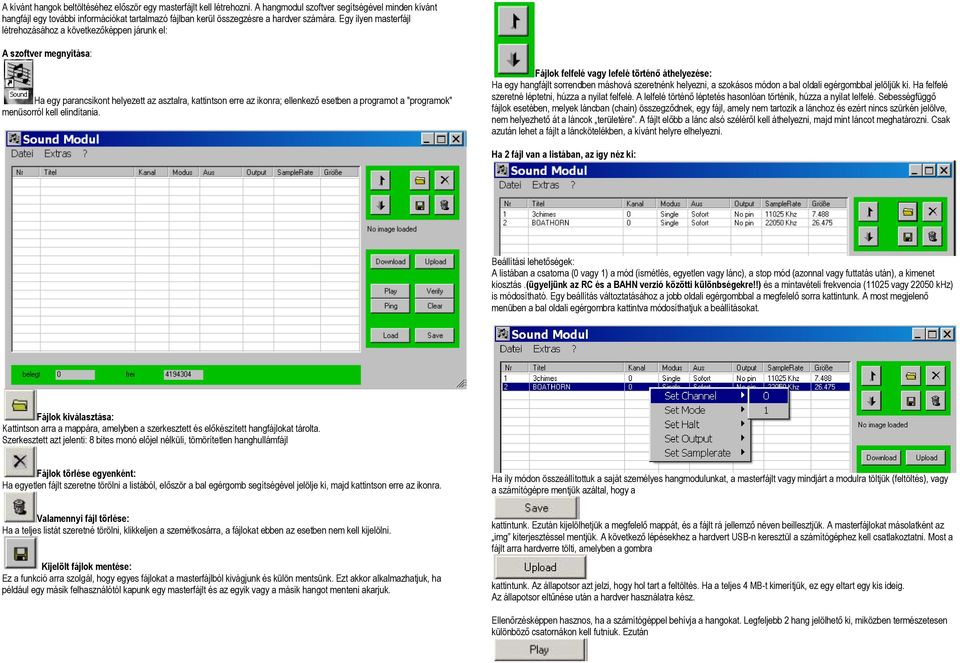Open the Extras menu in the context-menu window

click(547, 349)
